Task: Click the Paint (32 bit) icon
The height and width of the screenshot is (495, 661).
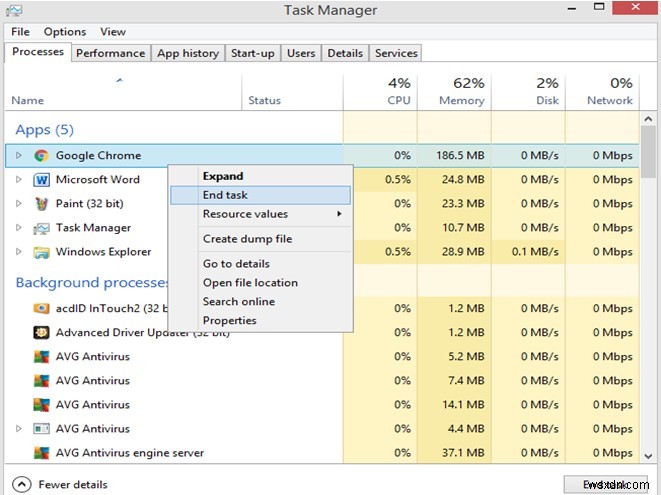Action: pos(41,204)
